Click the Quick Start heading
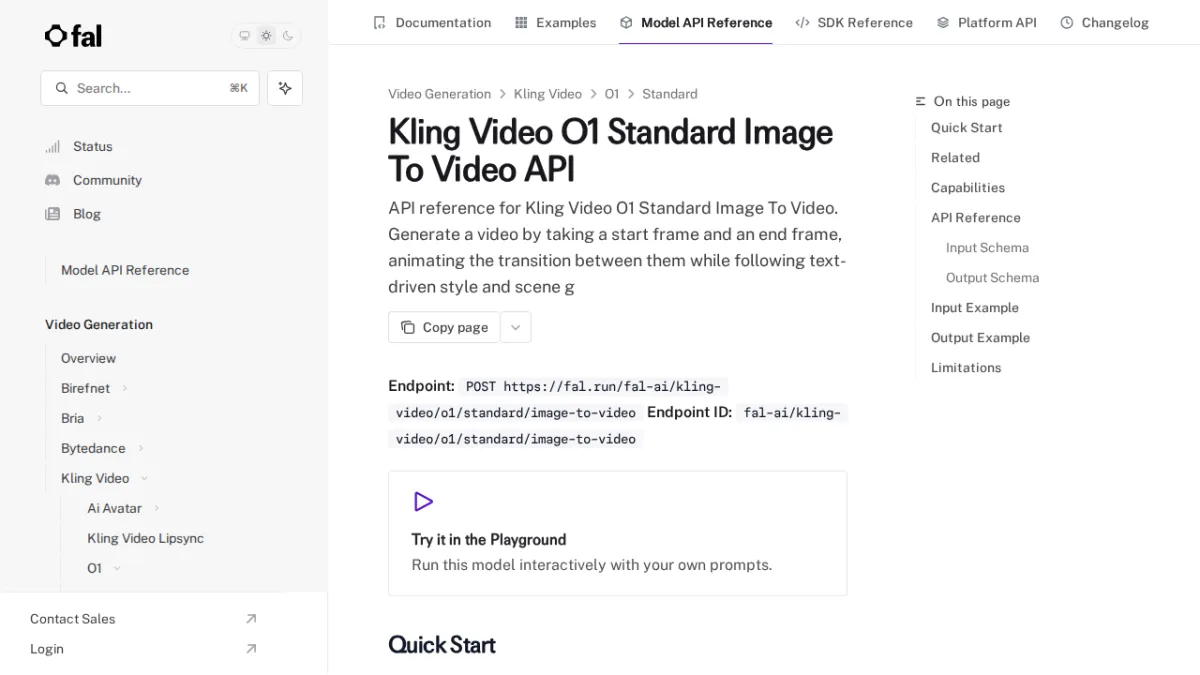 pyautogui.click(x=442, y=645)
